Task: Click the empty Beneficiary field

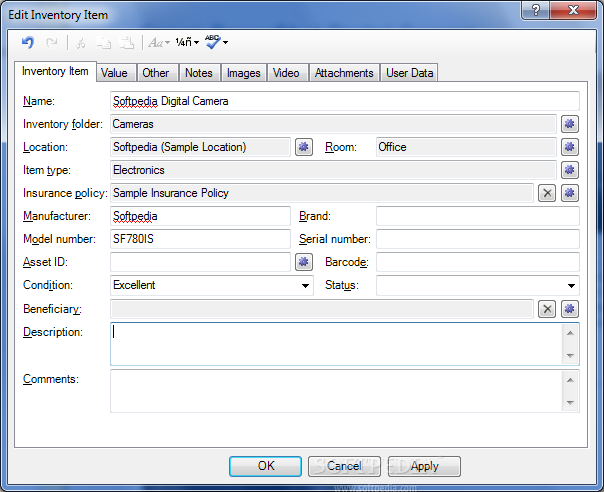Action: (x=322, y=309)
